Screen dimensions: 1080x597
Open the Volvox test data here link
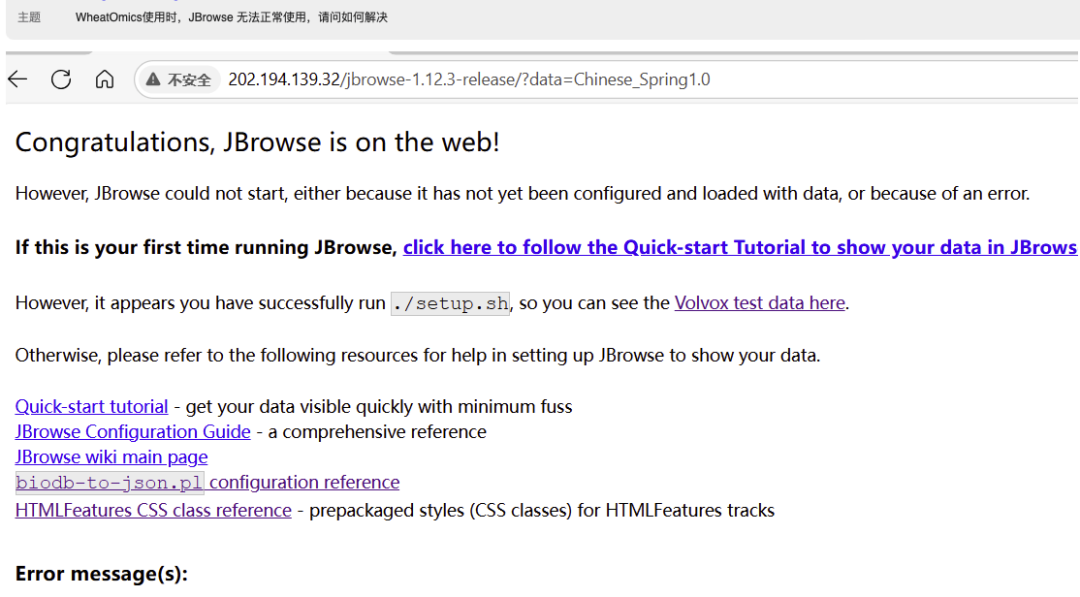click(760, 303)
